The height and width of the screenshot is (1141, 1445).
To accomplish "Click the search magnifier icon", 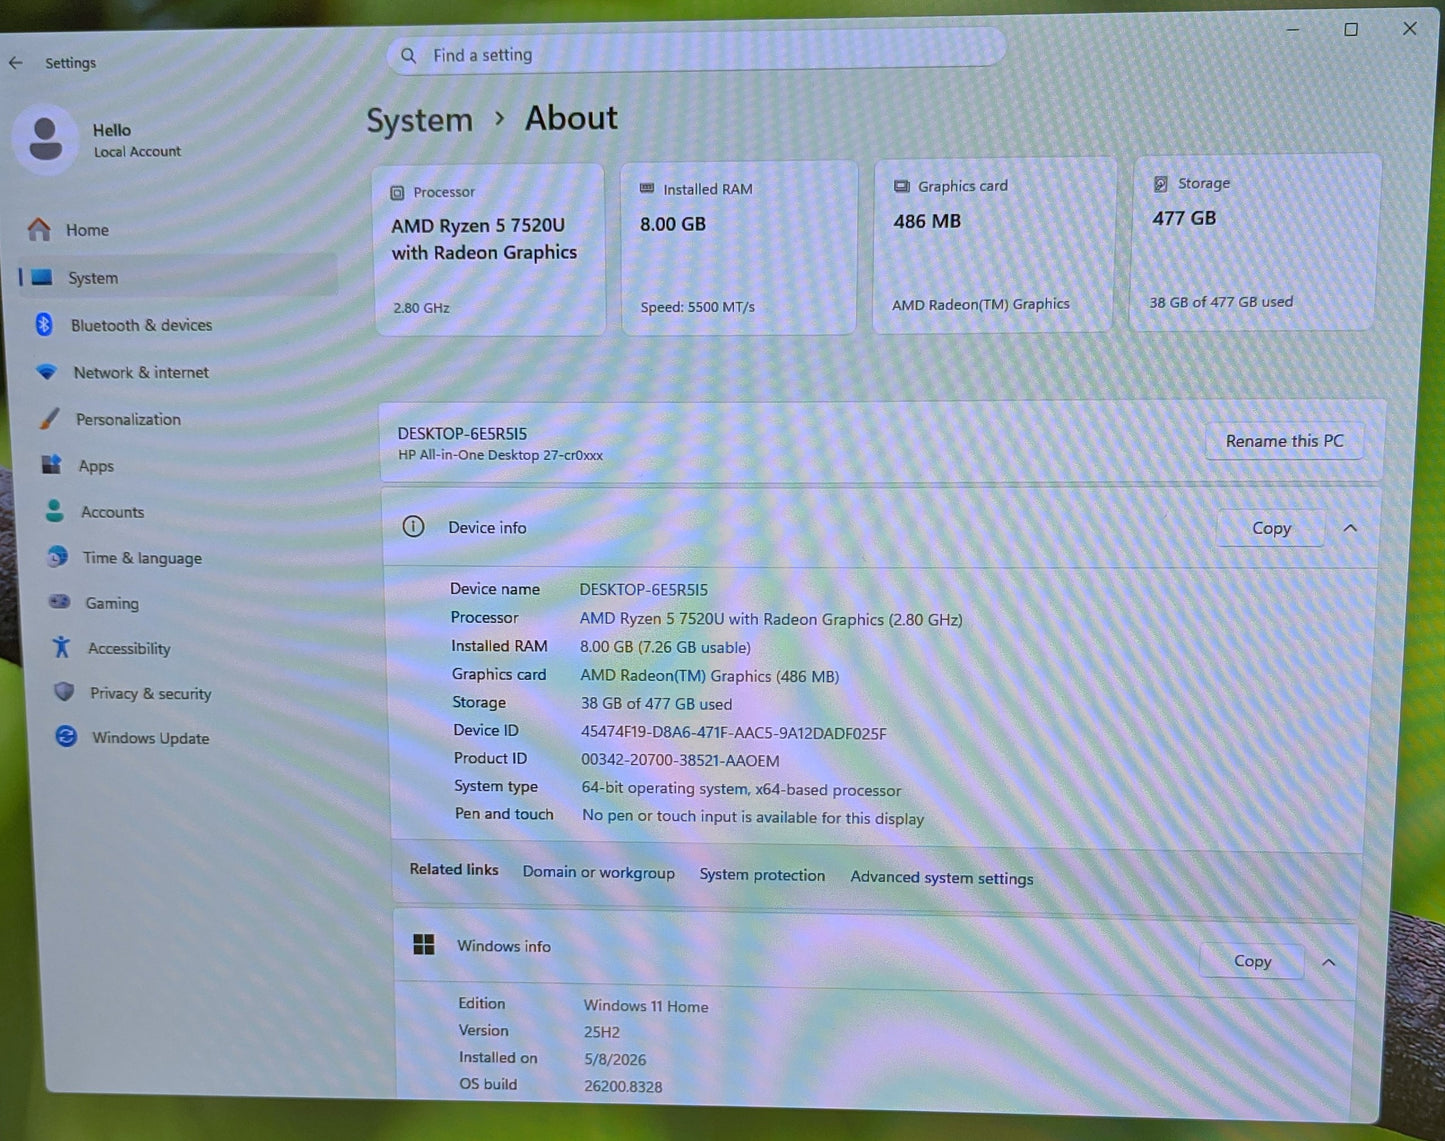I will 409,56.
